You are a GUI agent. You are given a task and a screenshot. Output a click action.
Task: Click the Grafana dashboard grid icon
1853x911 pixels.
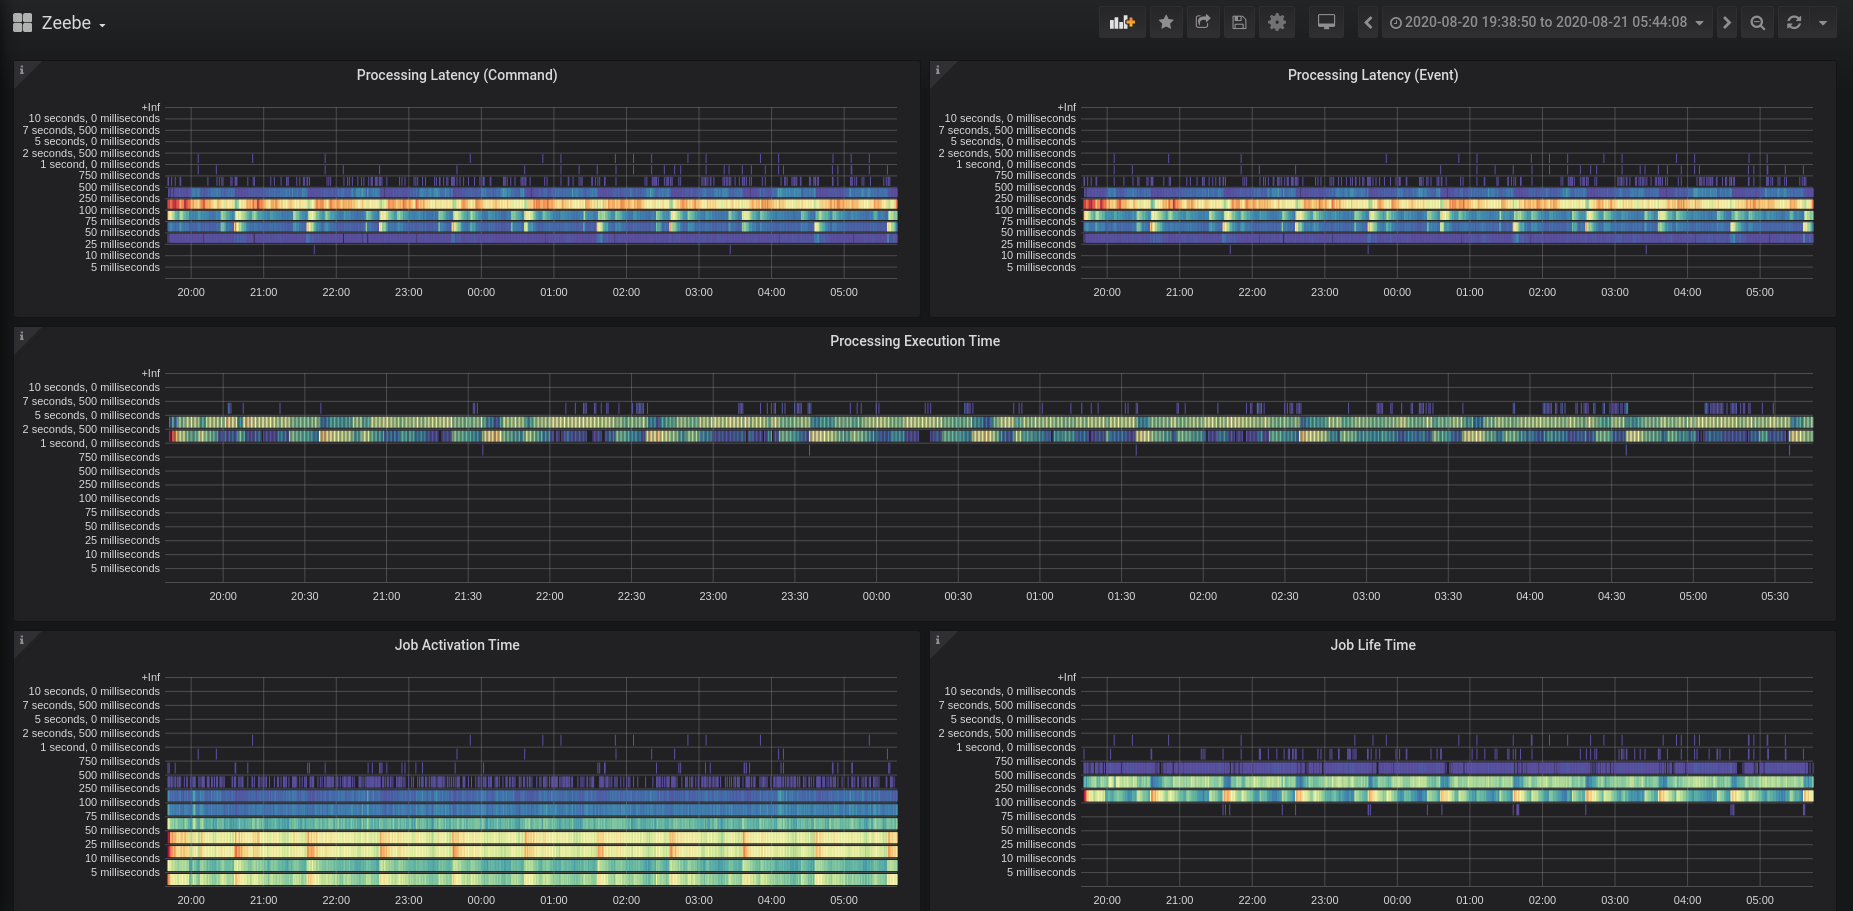point(22,22)
